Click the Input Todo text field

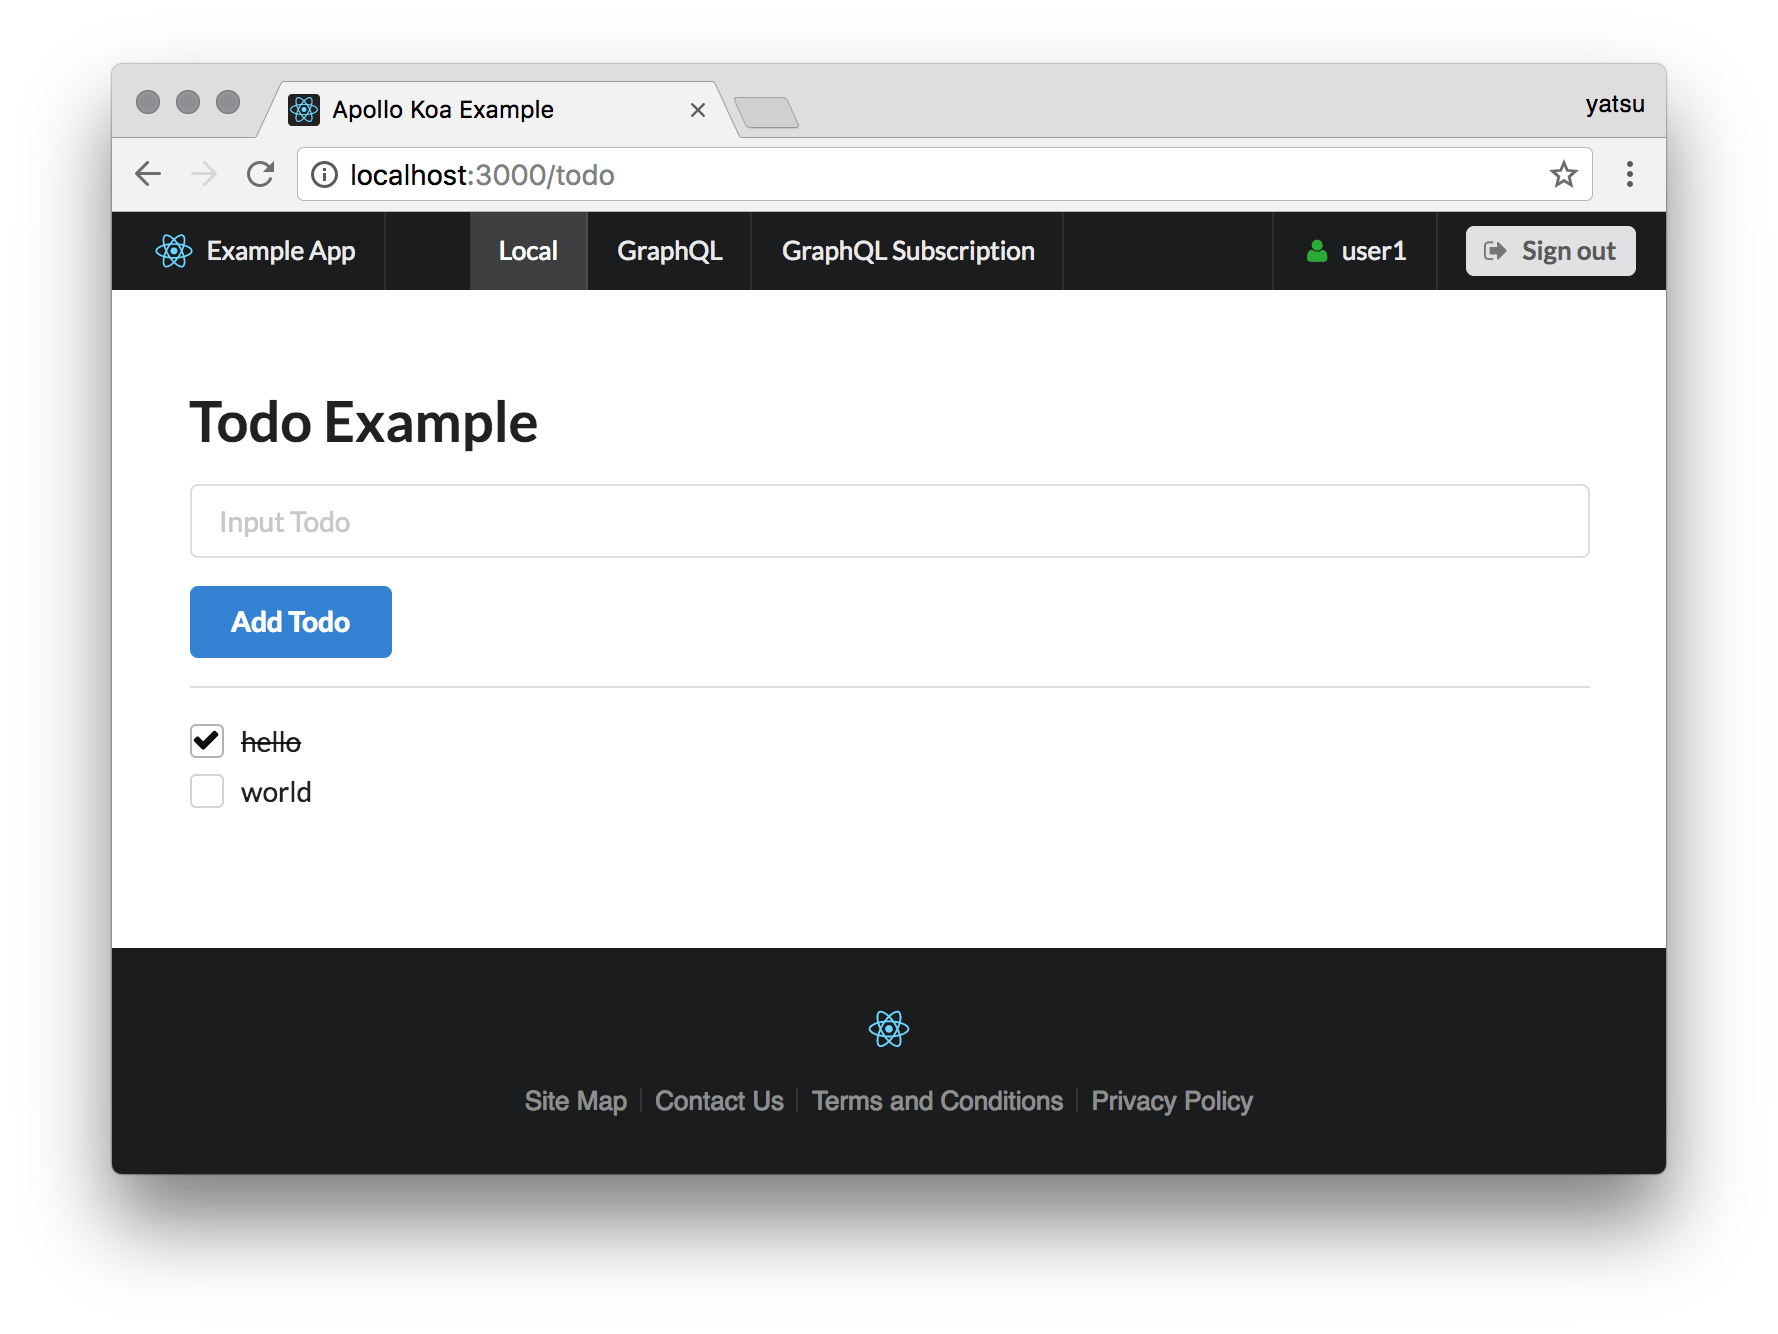(889, 521)
